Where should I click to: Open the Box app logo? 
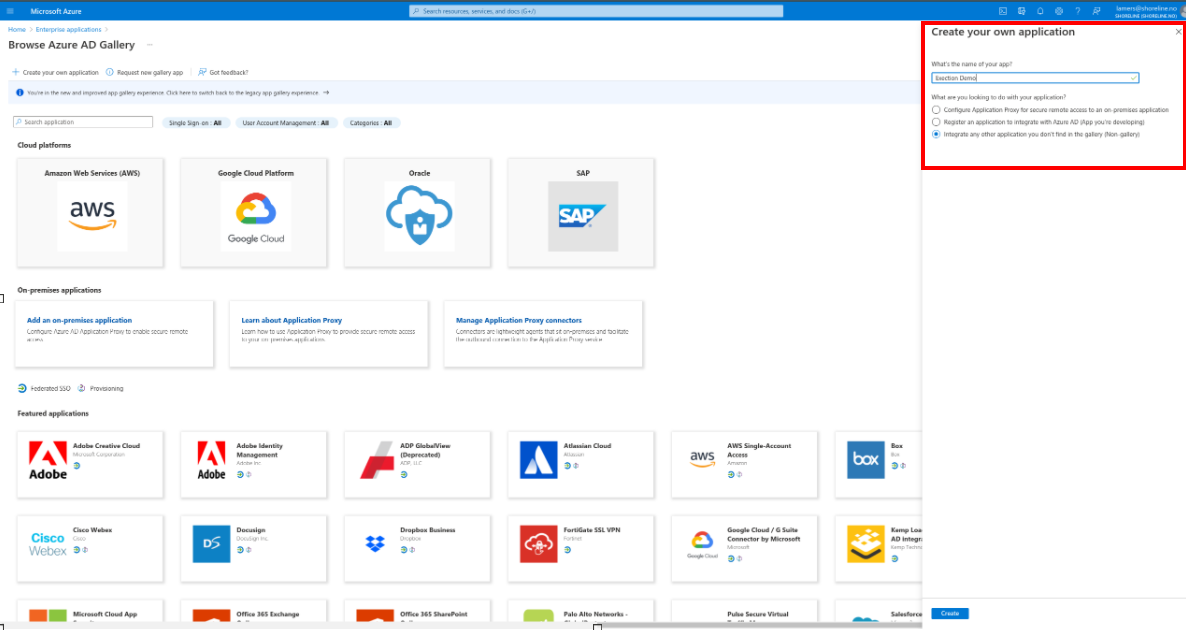coord(865,460)
